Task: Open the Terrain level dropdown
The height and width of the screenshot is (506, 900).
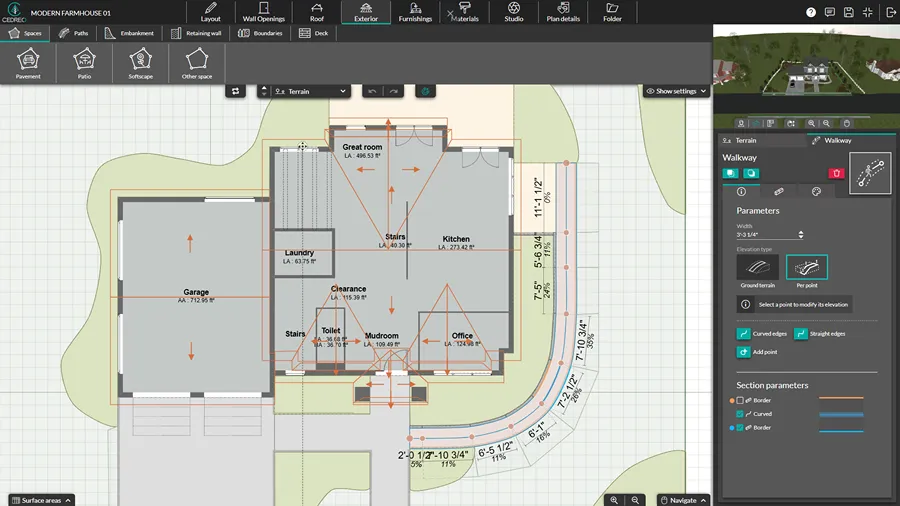Action: pos(310,91)
